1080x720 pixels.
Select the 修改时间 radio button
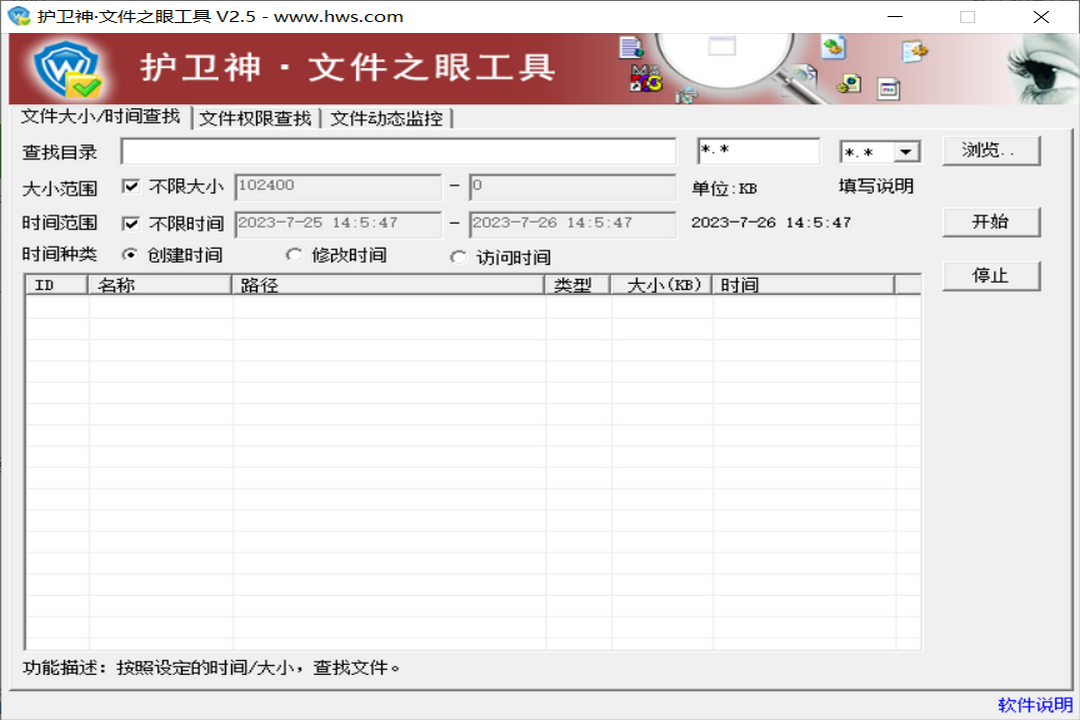[294, 255]
